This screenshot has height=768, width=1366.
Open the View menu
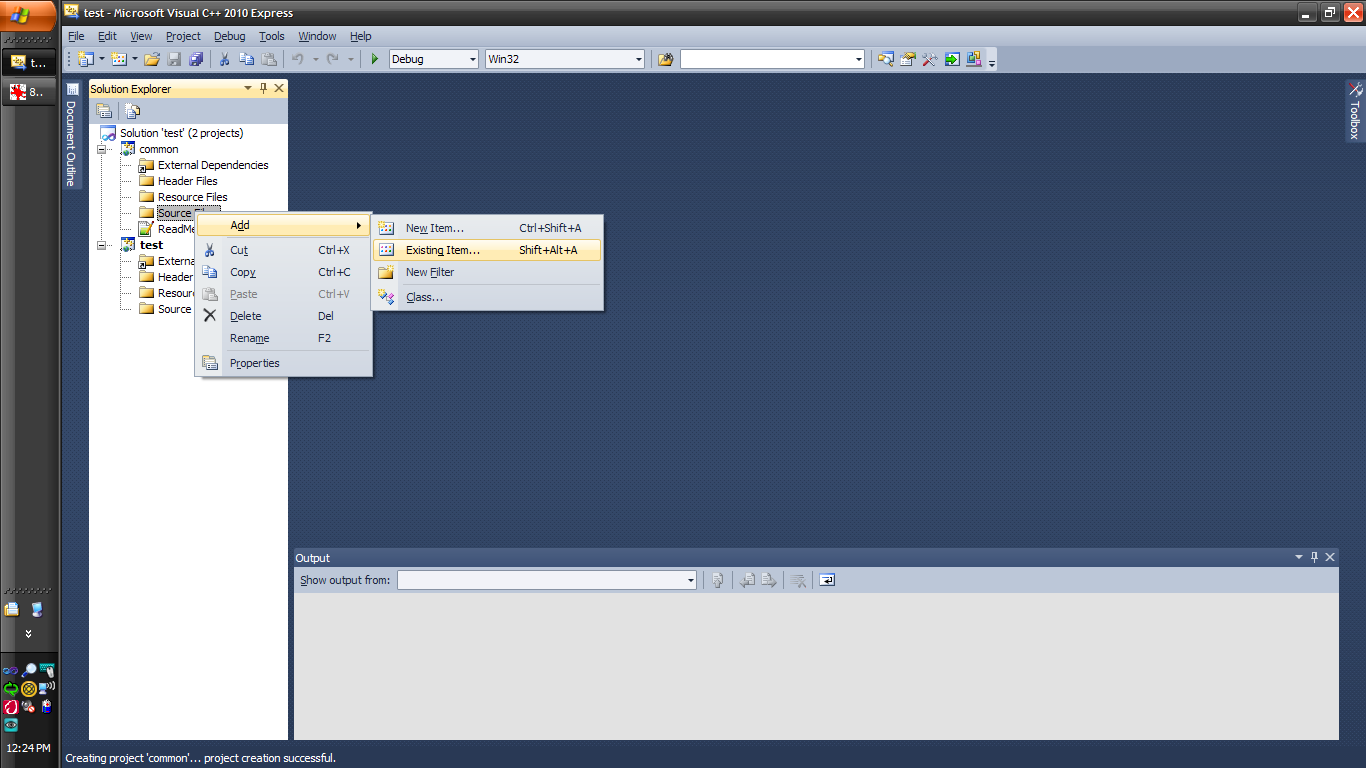[141, 36]
